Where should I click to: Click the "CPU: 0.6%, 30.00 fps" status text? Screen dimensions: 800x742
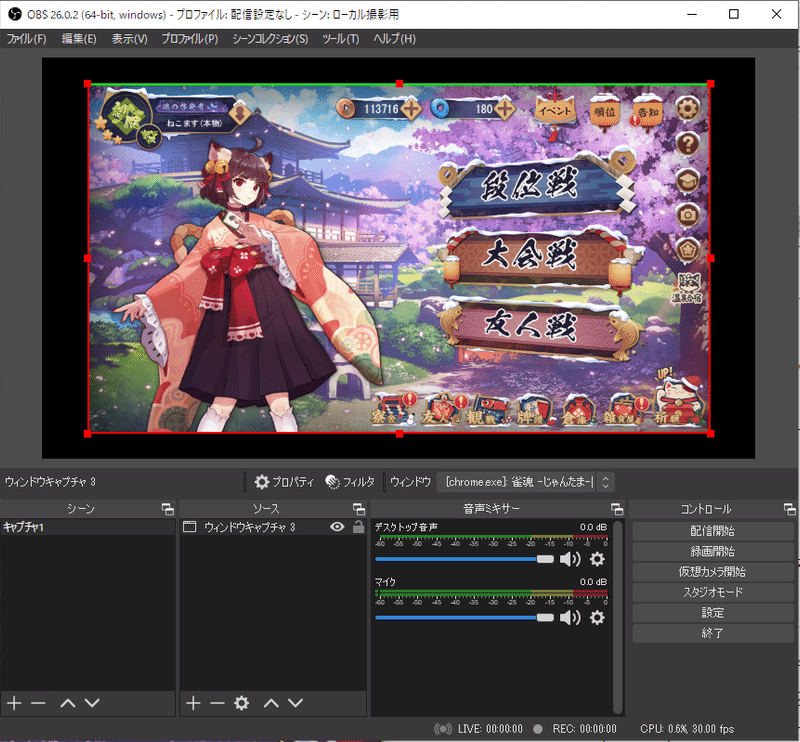point(687,729)
